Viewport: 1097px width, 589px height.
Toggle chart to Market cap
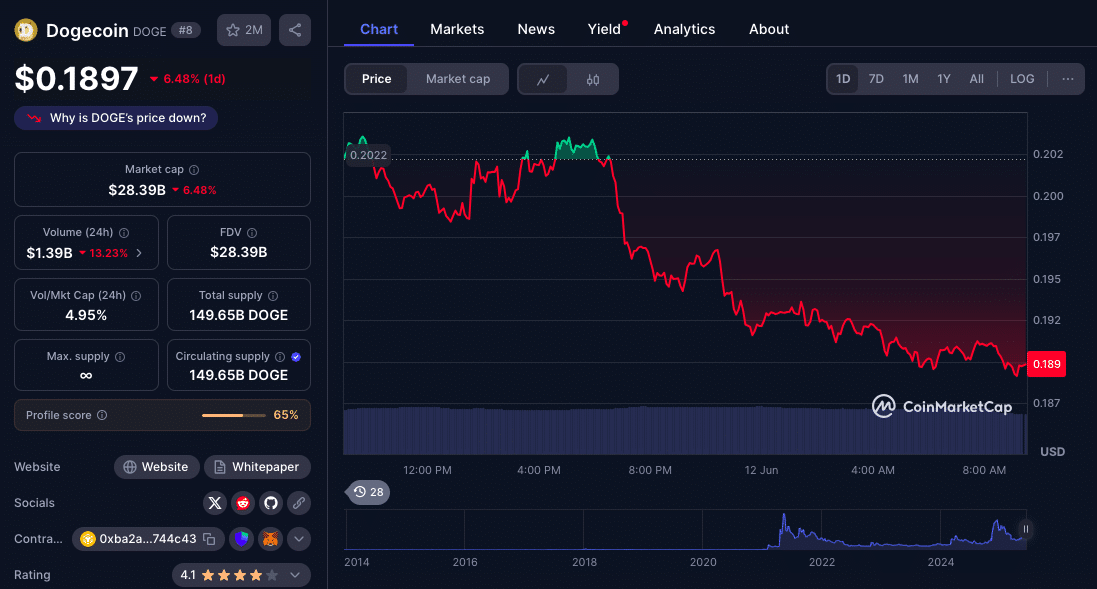(457, 79)
